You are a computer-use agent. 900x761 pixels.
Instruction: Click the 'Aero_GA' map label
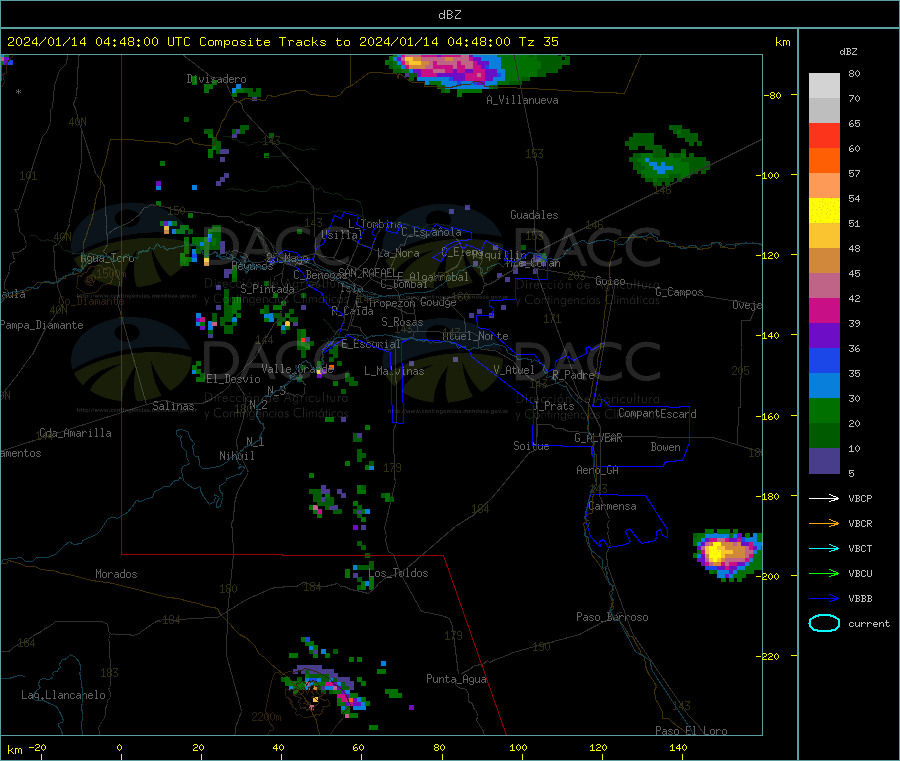coord(597,471)
